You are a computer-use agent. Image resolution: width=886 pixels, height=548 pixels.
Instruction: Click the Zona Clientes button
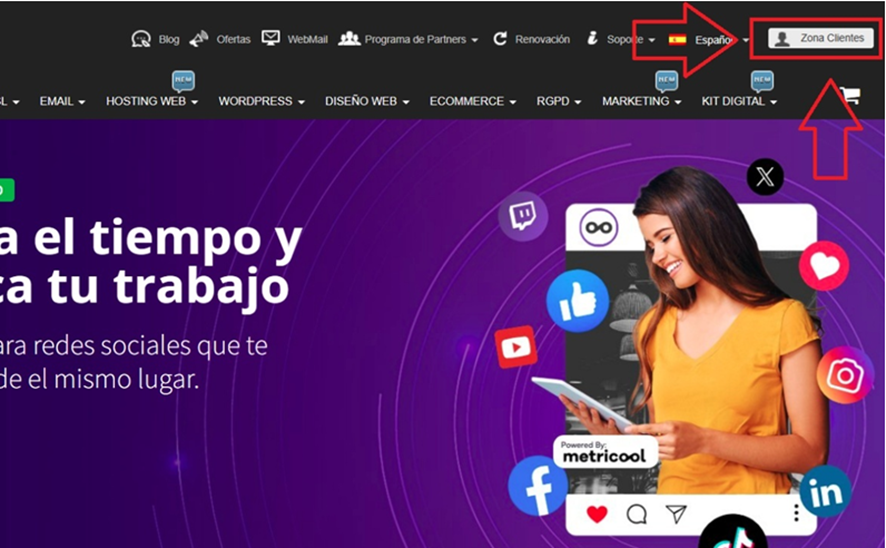pyautogui.click(x=821, y=38)
